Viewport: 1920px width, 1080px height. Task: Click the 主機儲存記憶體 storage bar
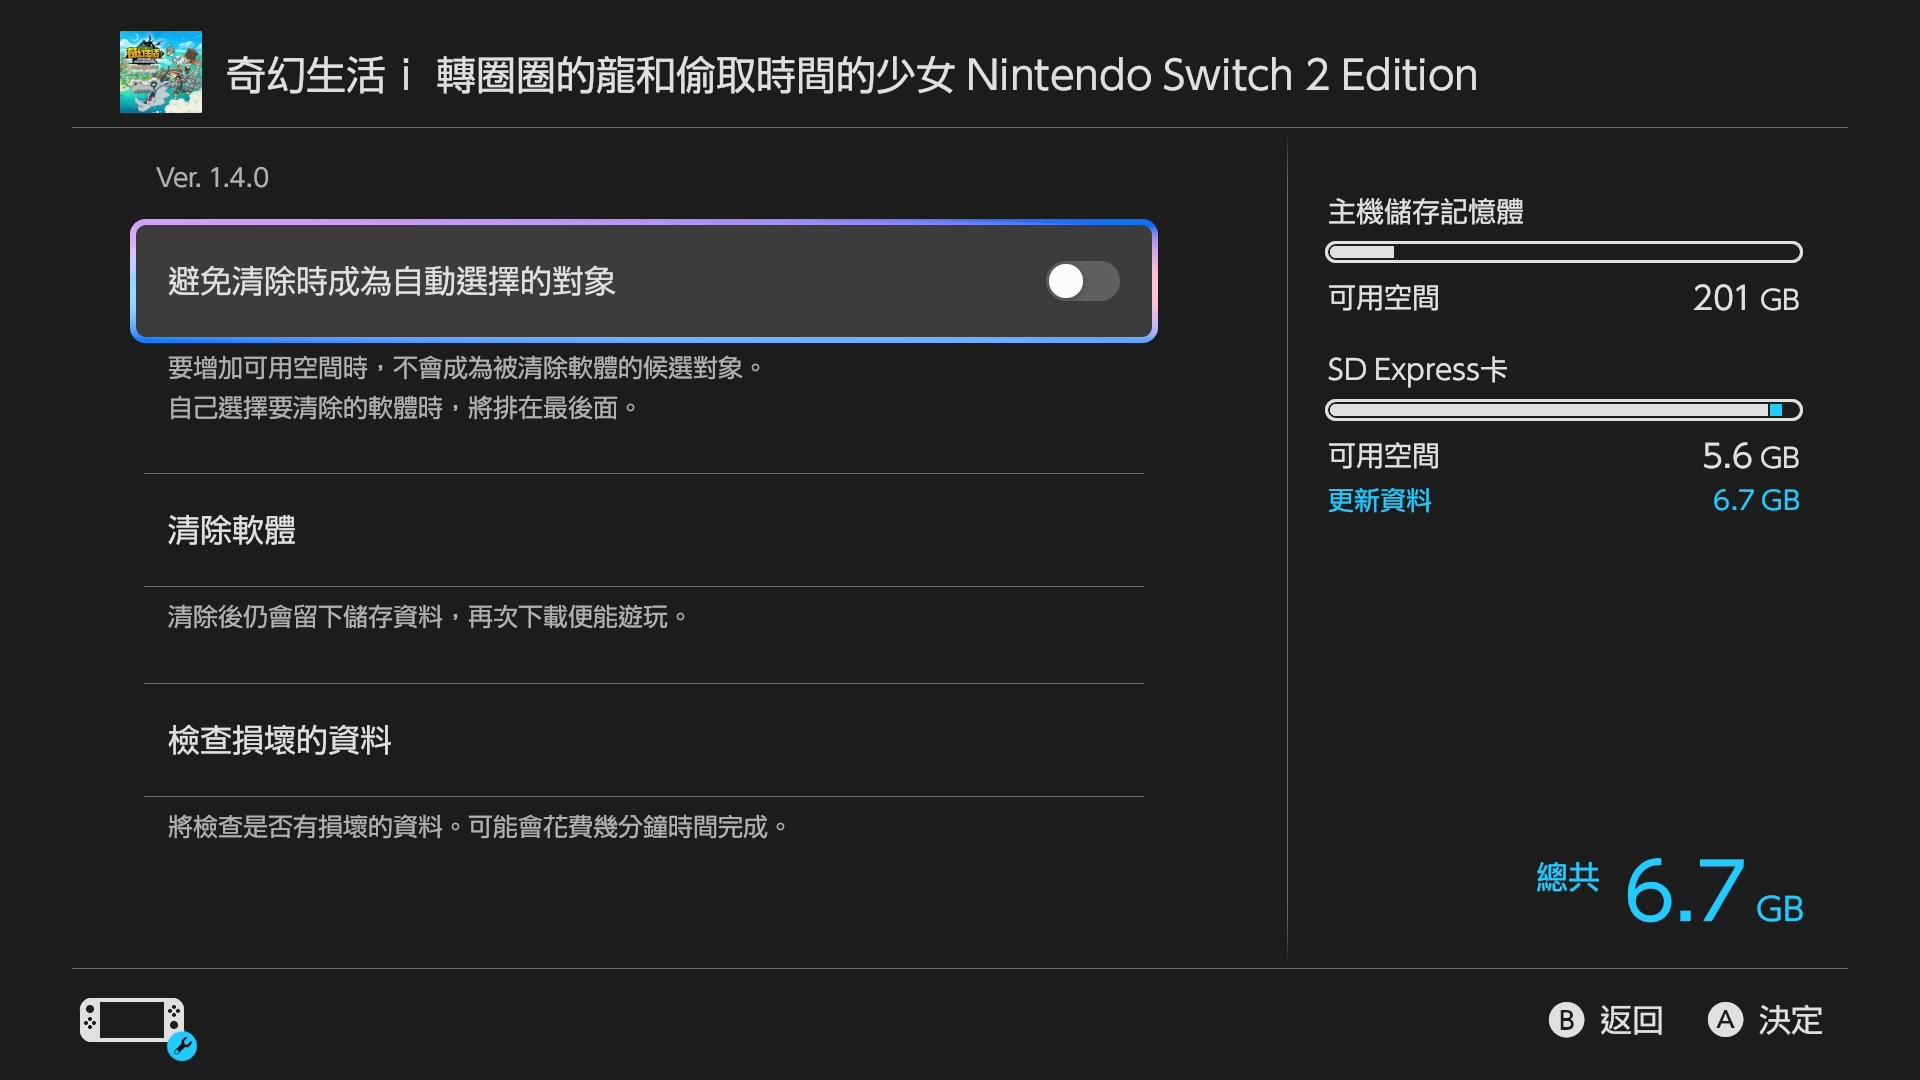pos(1563,252)
